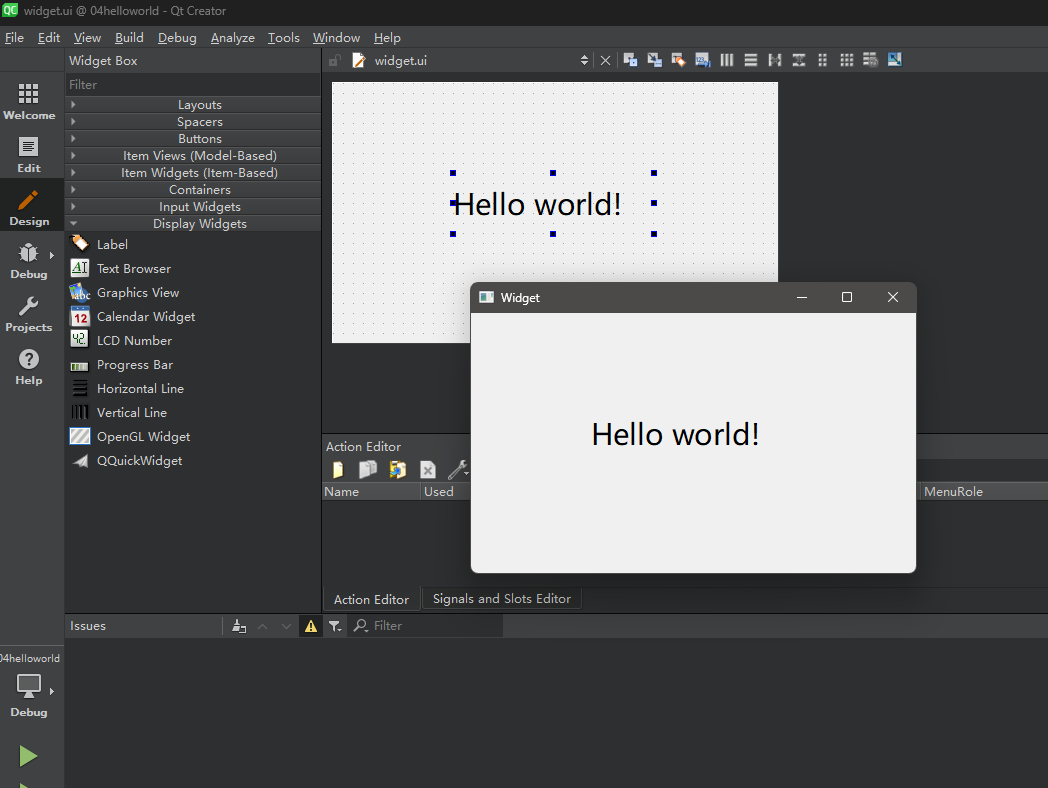Collapse the Display Widgets category
This screenshot has width=1048, height=788.
199,224
